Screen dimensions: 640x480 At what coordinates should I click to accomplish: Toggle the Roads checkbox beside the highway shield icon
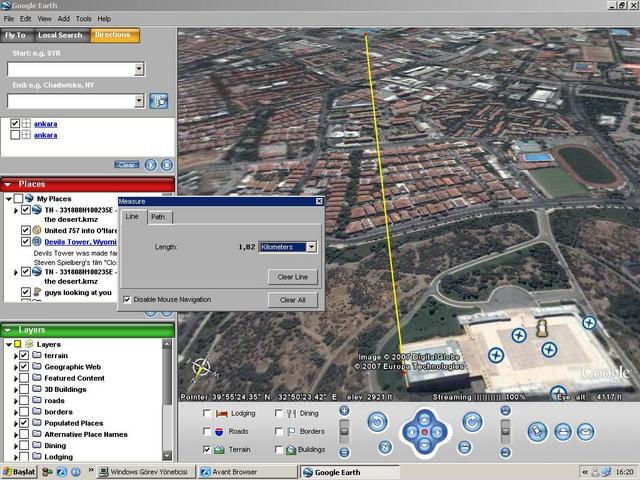coord(207,431)
